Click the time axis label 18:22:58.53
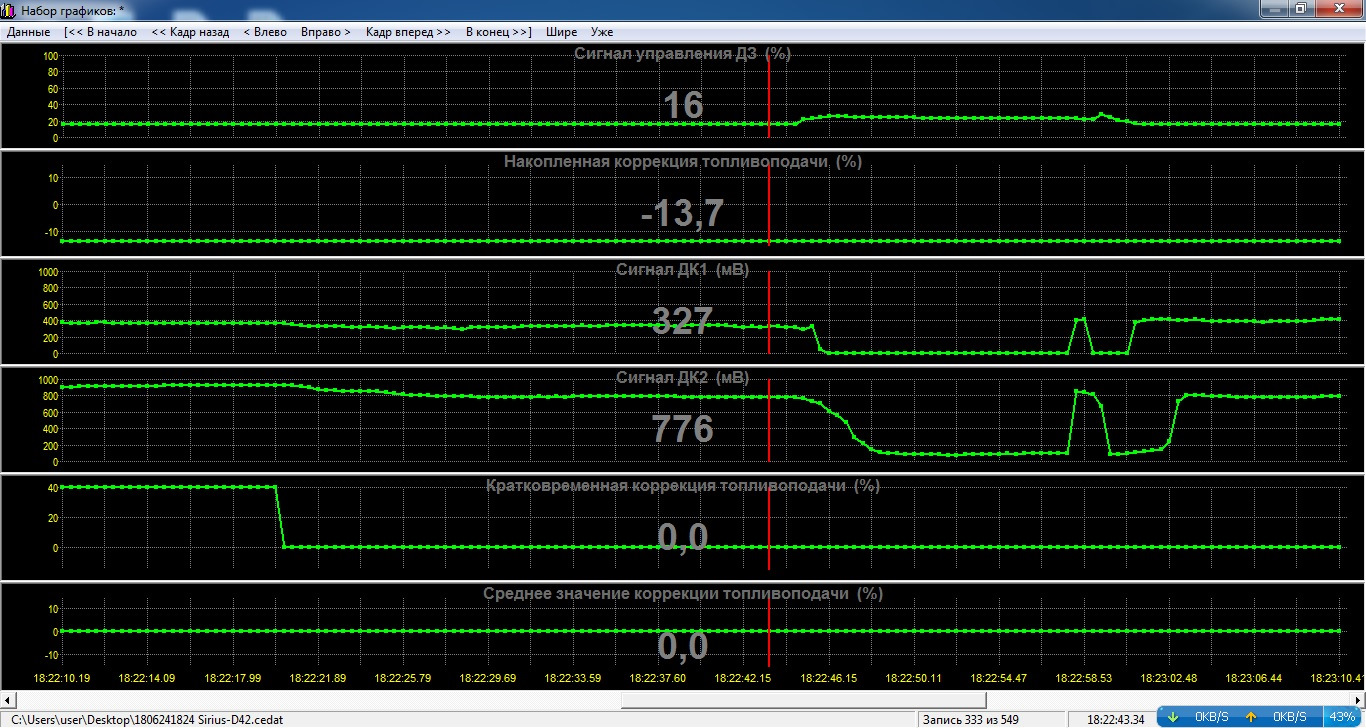The width and height of the screenshot is (1366, 728). click(1084, 678)
